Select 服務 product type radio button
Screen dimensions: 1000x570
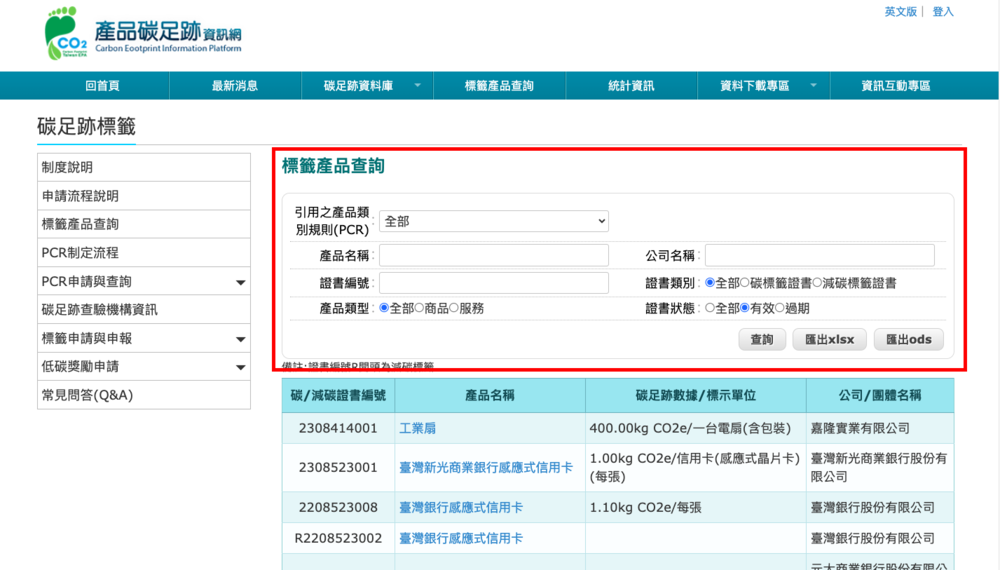pyautogui.click(x=454, y=309)
